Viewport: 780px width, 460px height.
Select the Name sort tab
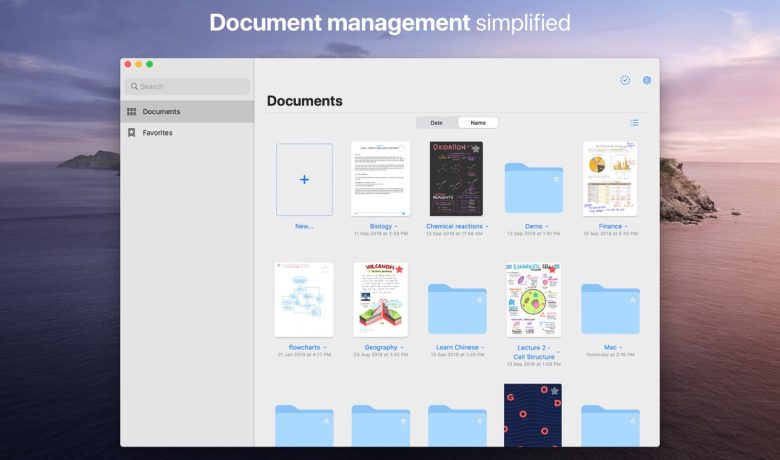point(478,123)
